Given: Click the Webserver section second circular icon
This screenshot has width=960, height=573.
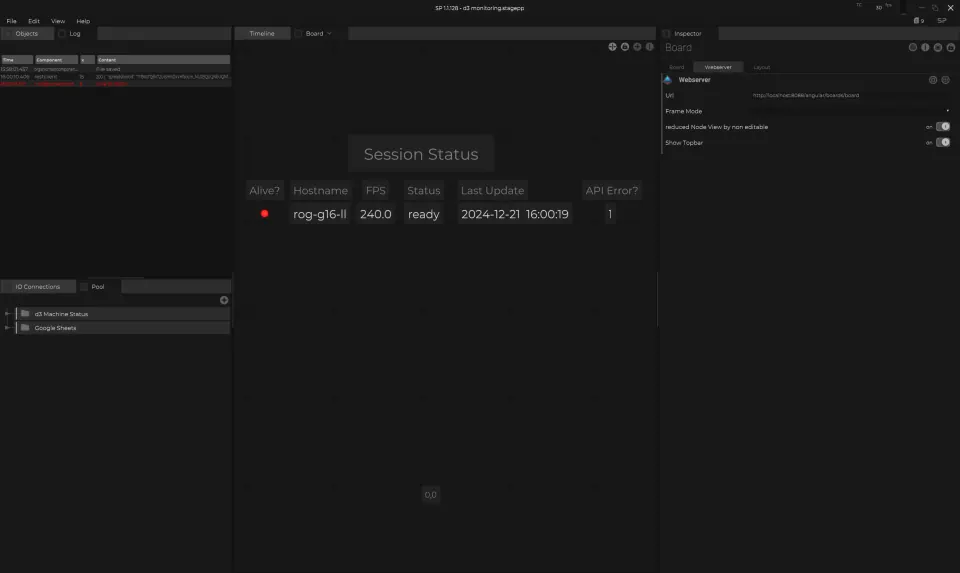Looking at the screenshot, I should [946, 80].
